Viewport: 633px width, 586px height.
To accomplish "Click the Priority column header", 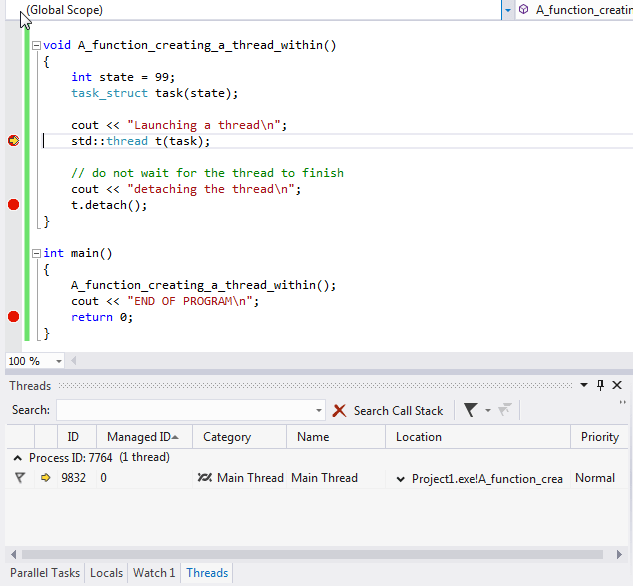I will tap(599, 437).
